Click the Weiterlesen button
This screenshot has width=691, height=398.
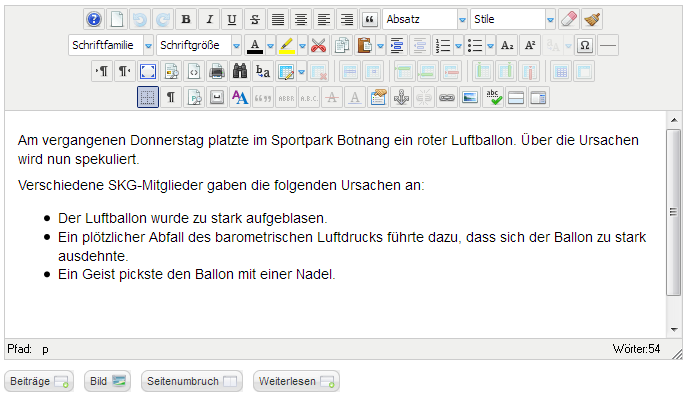[x=296, y=381]
